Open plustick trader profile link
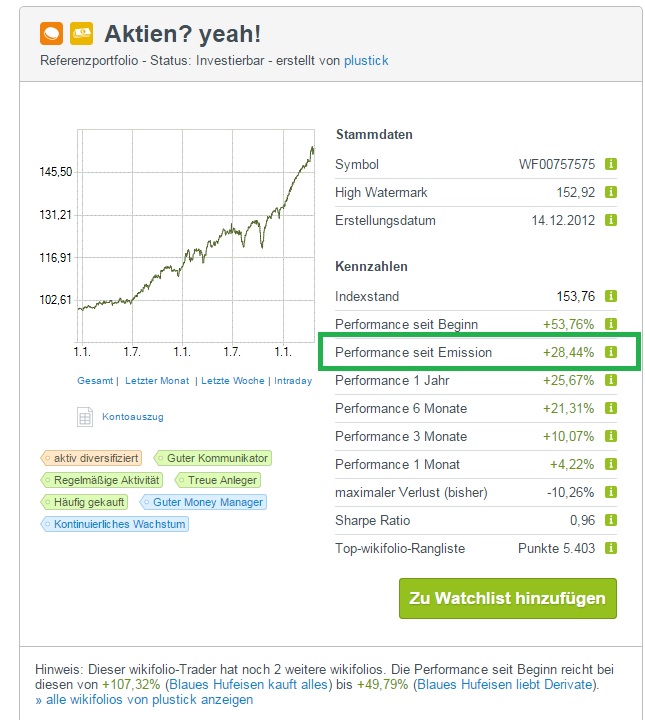Viewport: 645px width, 720px height. [366, 60]
